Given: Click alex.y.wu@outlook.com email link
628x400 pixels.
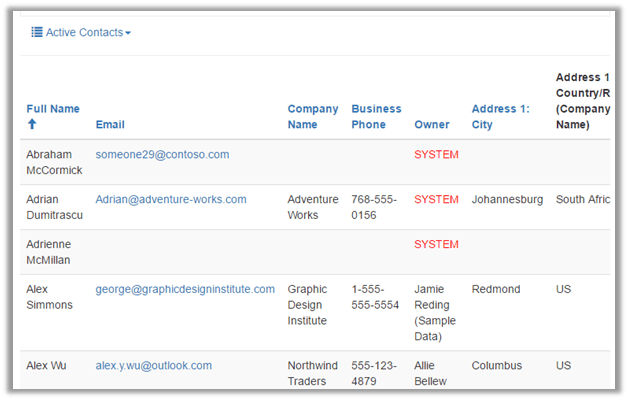Looking at the screenshot, I should (154, 366).
